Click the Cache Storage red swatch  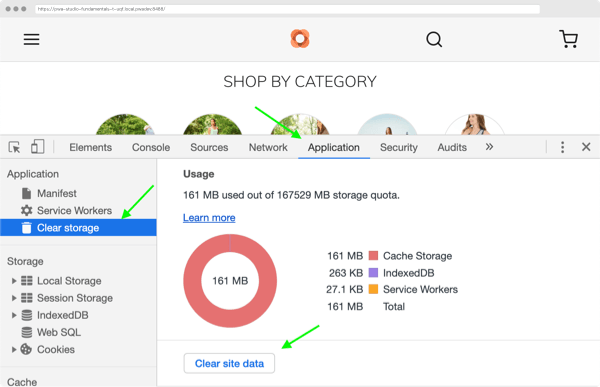pyautogui.click(x=373, y=256)
